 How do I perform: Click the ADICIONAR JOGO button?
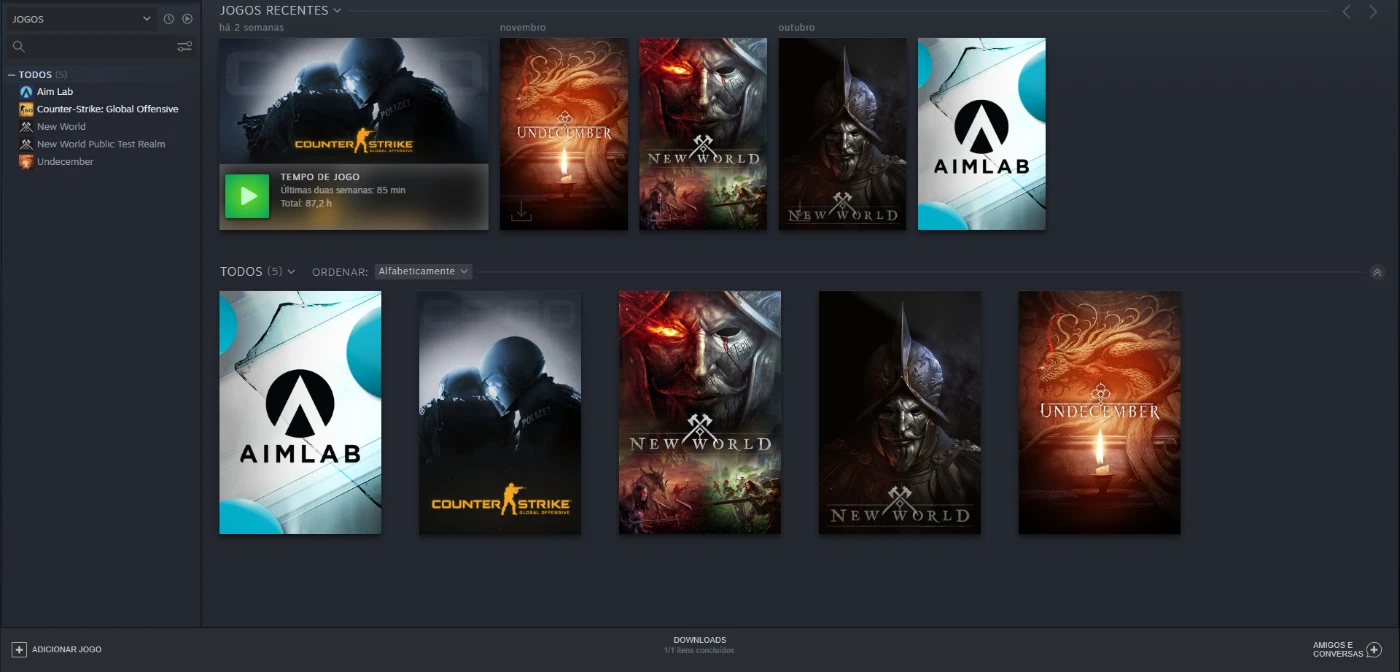tap(57, 650)
